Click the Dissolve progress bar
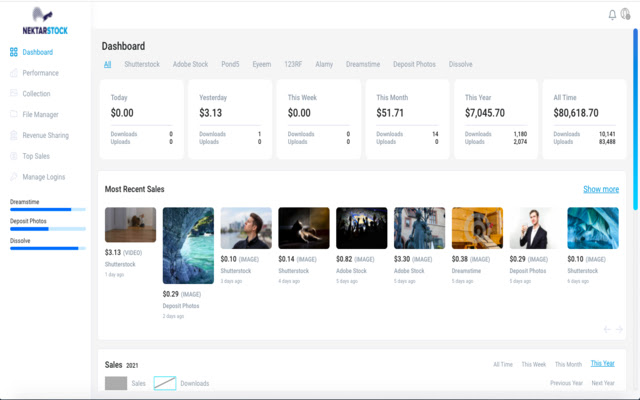 pyautogui.click(x=48, y=248)
